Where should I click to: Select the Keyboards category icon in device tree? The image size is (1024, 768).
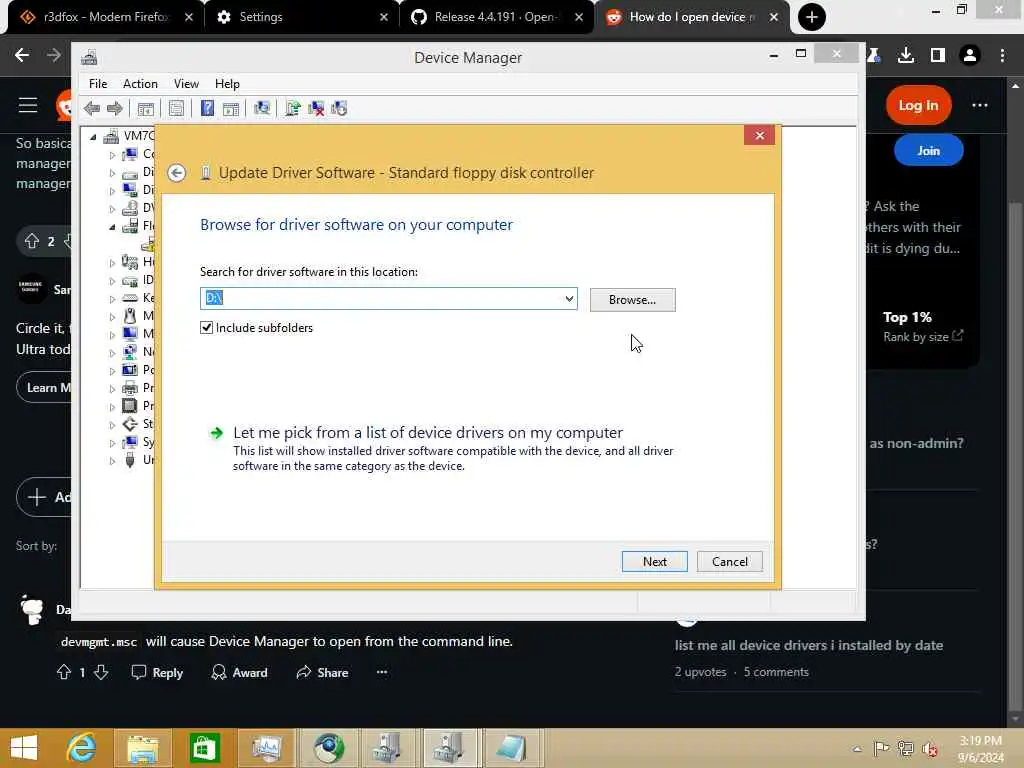point(130,298)
